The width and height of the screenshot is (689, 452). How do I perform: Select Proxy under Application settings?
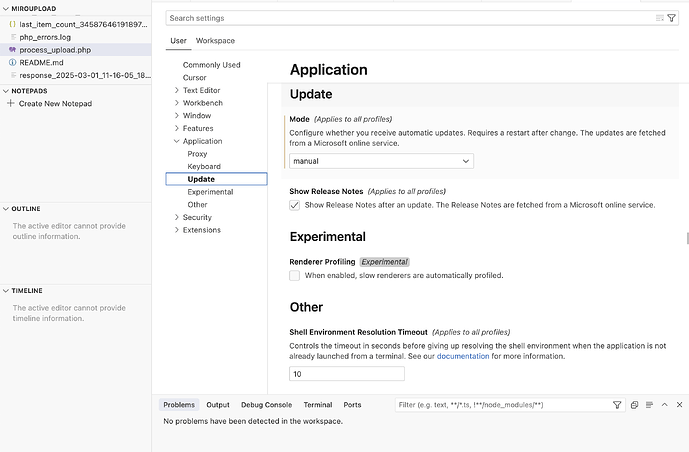(197, 154)
